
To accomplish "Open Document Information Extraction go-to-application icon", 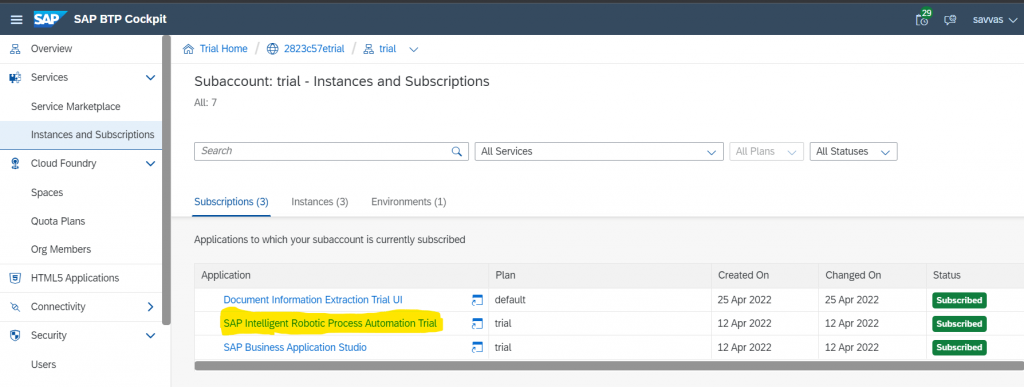I will coord(477,300).
